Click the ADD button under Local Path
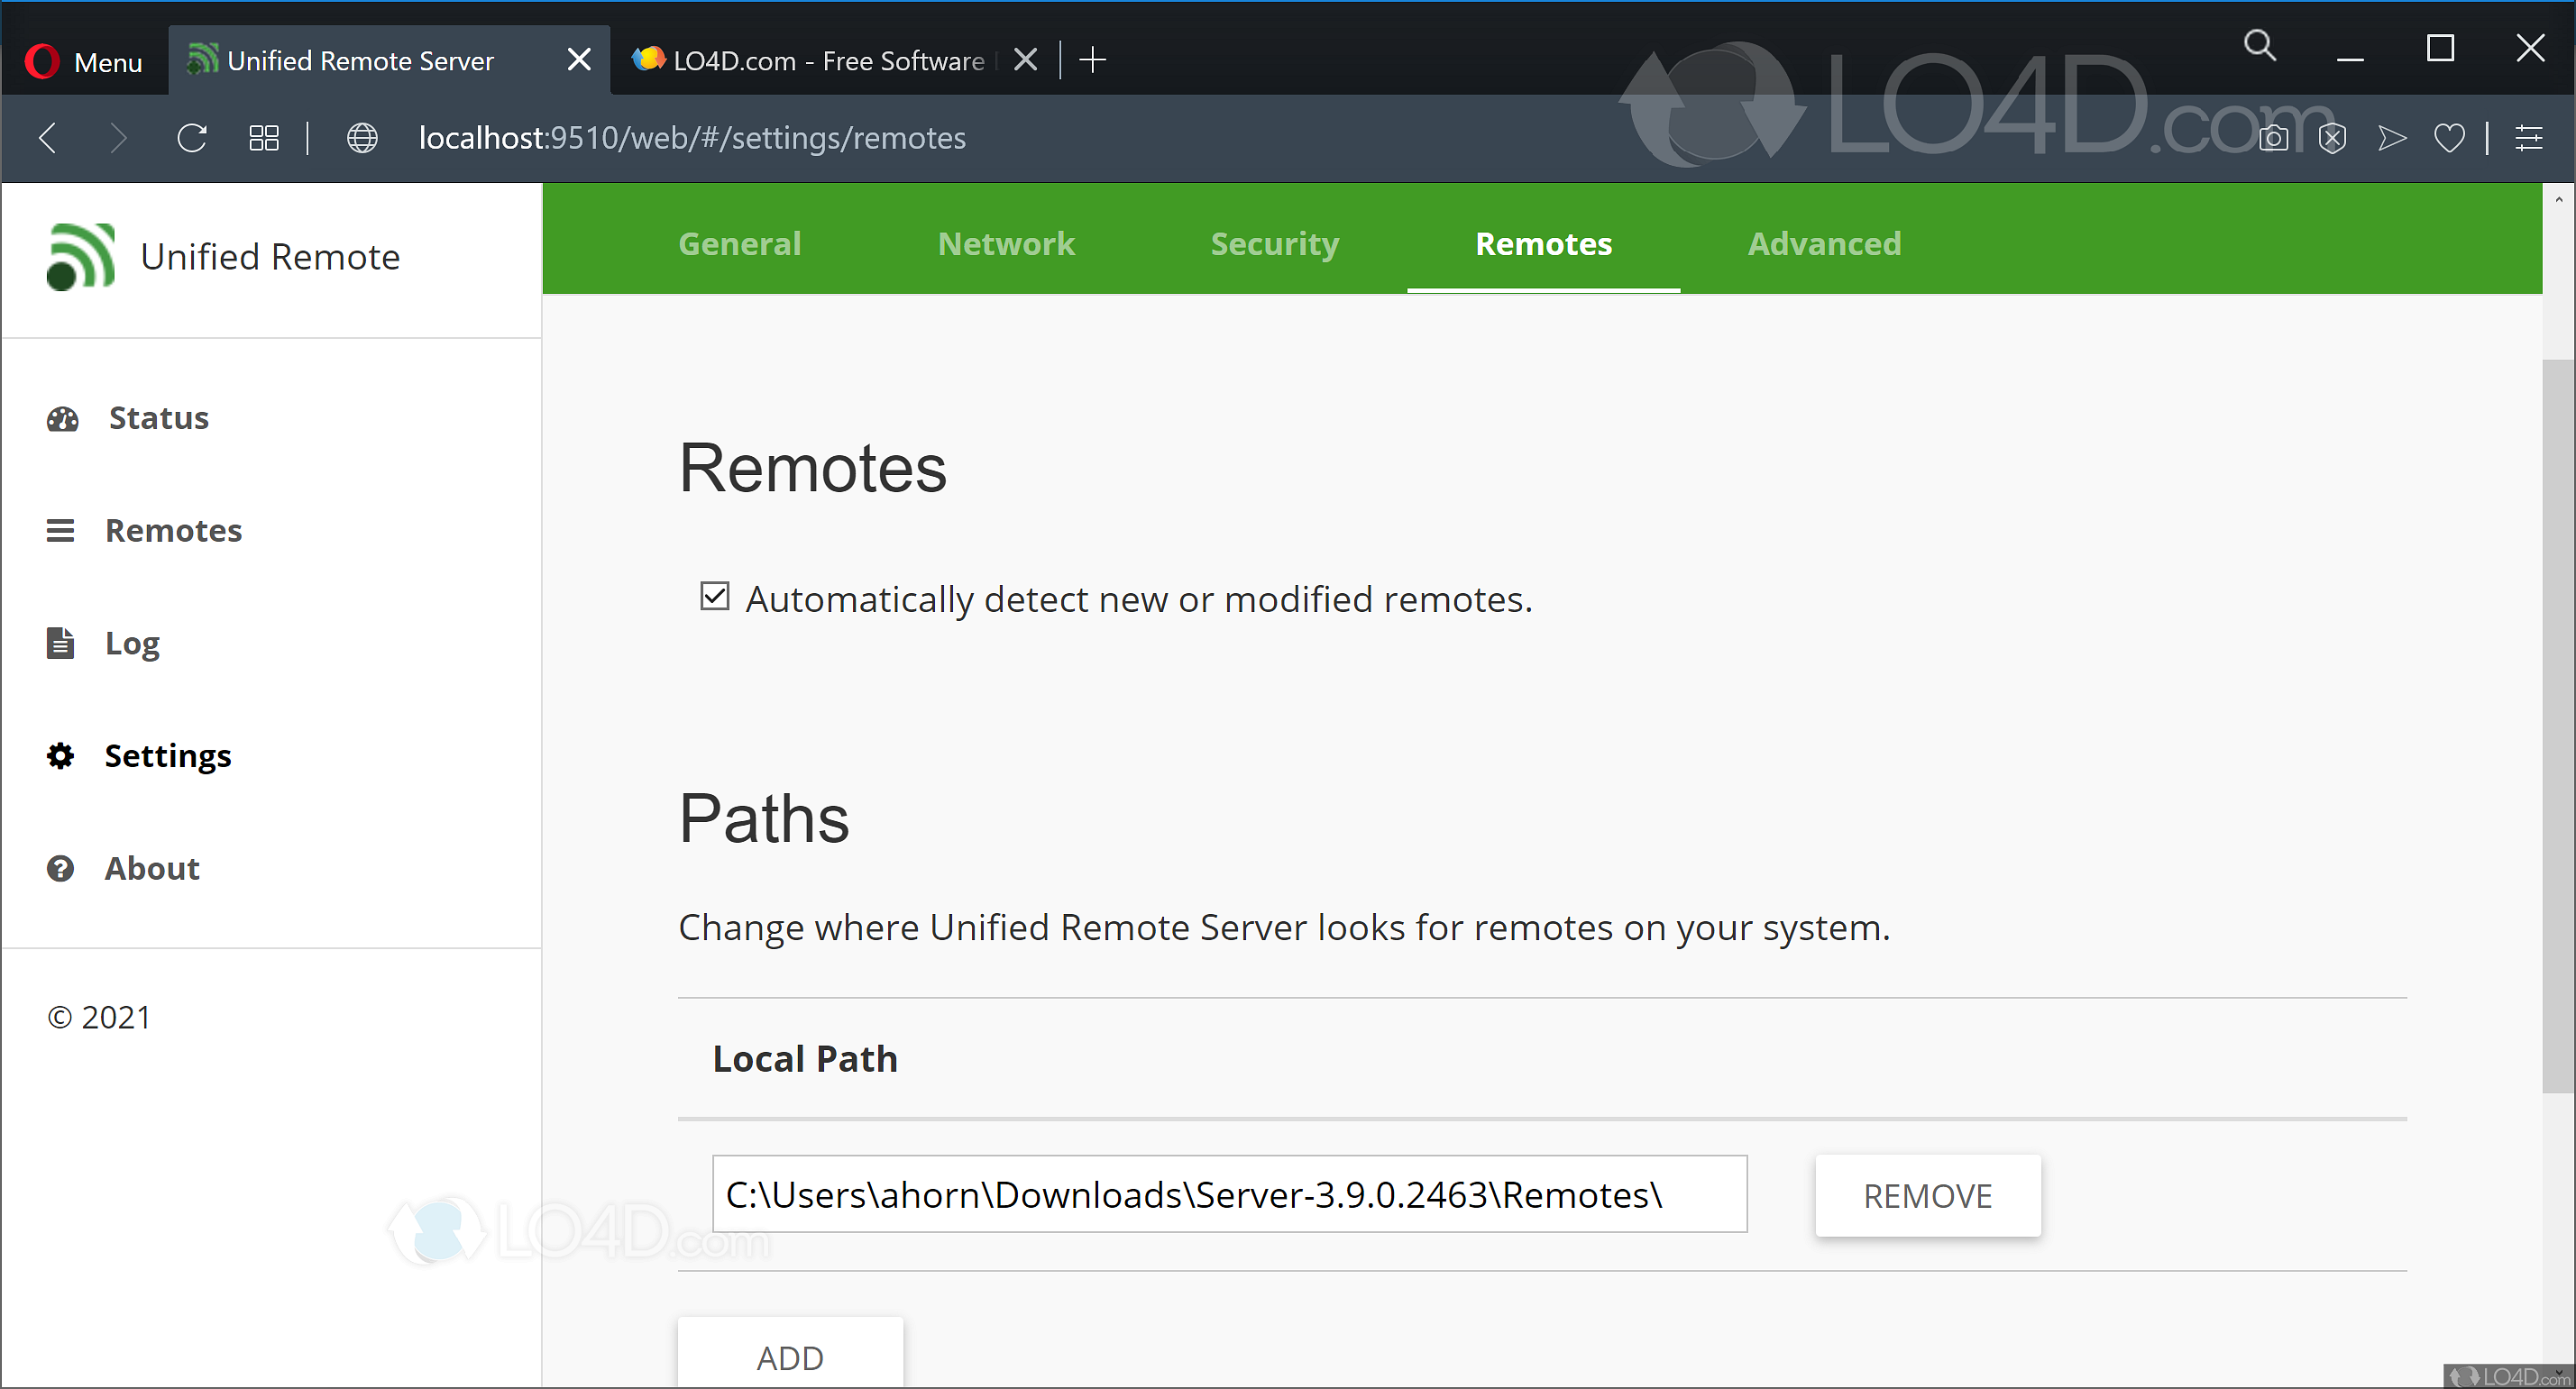Screen dimensions: 2576x1389 pyautogui.click(x=789, y=1357)
